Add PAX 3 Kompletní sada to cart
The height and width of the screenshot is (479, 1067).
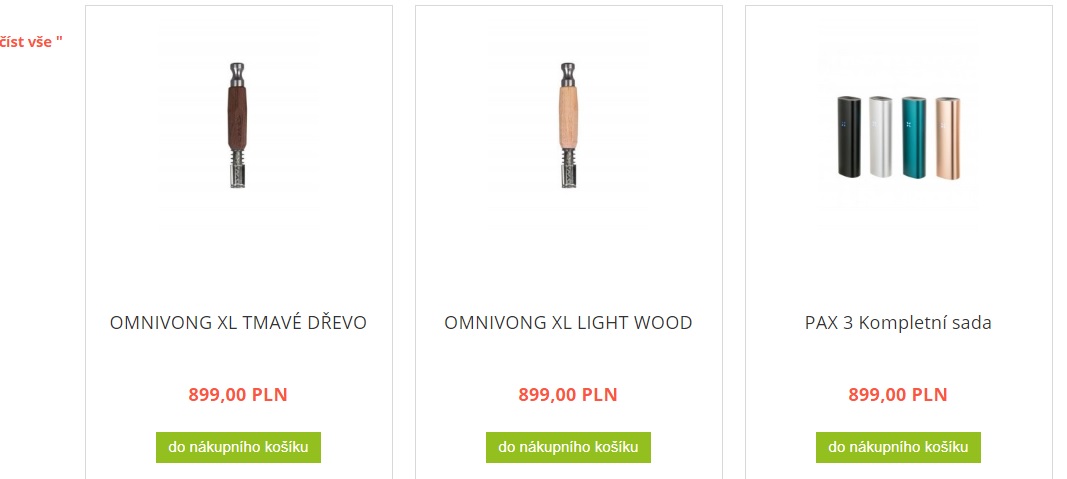point(898,447)
